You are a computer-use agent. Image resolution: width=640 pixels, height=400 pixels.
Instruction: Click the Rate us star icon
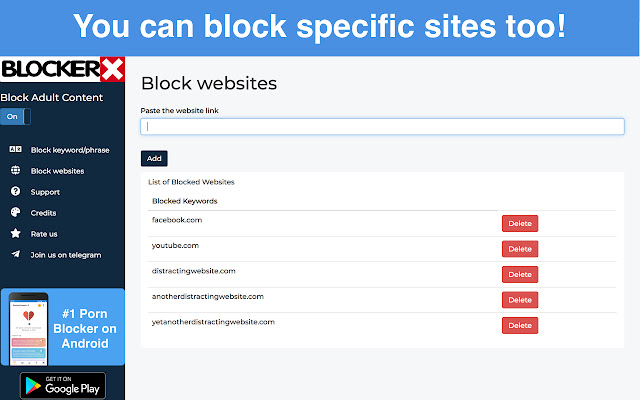[x=15, y=233]
